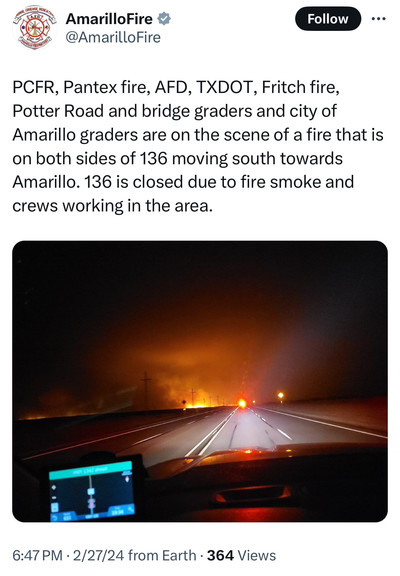The image size is (400, 576).
Task: Open the AmarilloFire display name link
Action: click(x=109, y=19)
